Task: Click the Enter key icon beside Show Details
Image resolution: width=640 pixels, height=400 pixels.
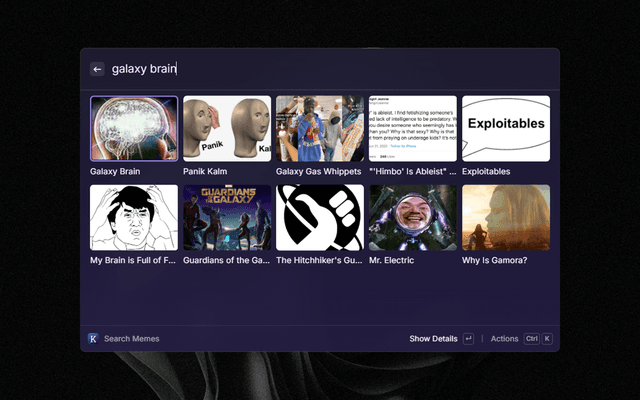Action: (468, 338)
